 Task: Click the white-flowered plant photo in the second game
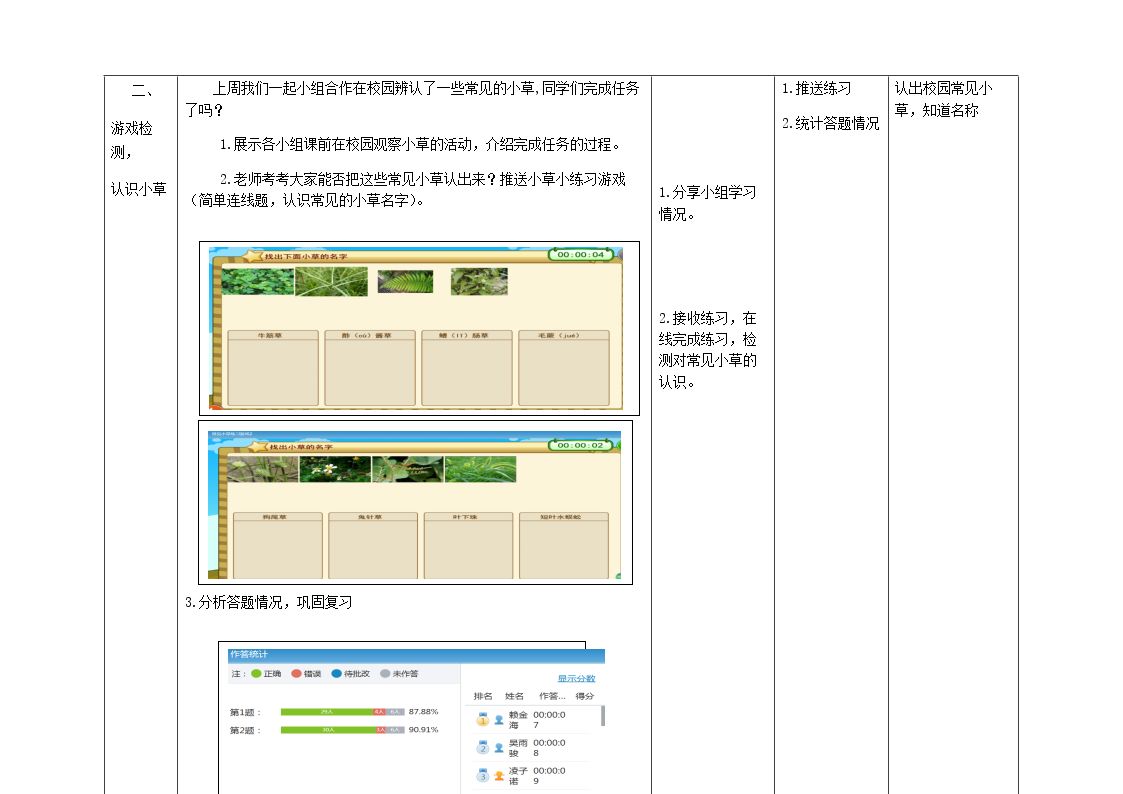click(x=335, y=470)
